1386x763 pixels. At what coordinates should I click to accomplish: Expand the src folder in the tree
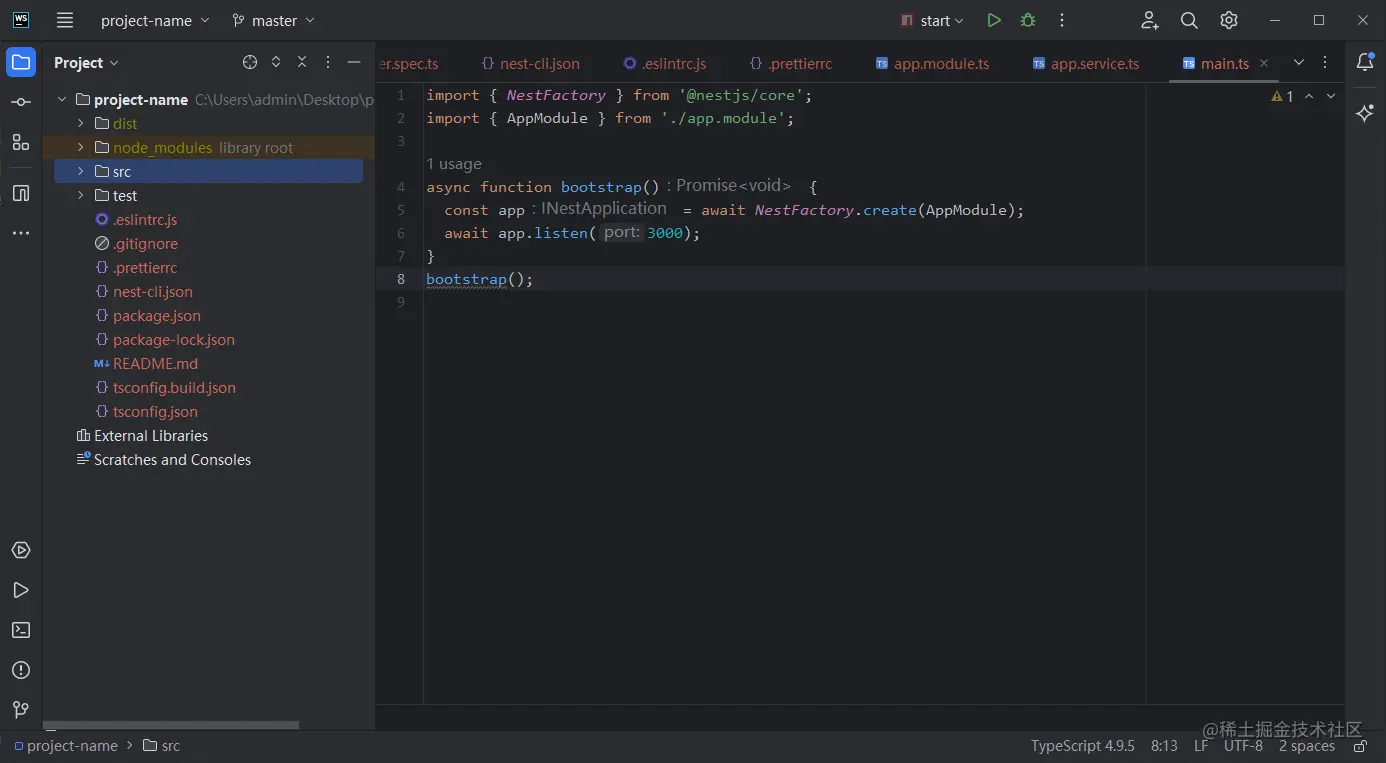[81, 172]
